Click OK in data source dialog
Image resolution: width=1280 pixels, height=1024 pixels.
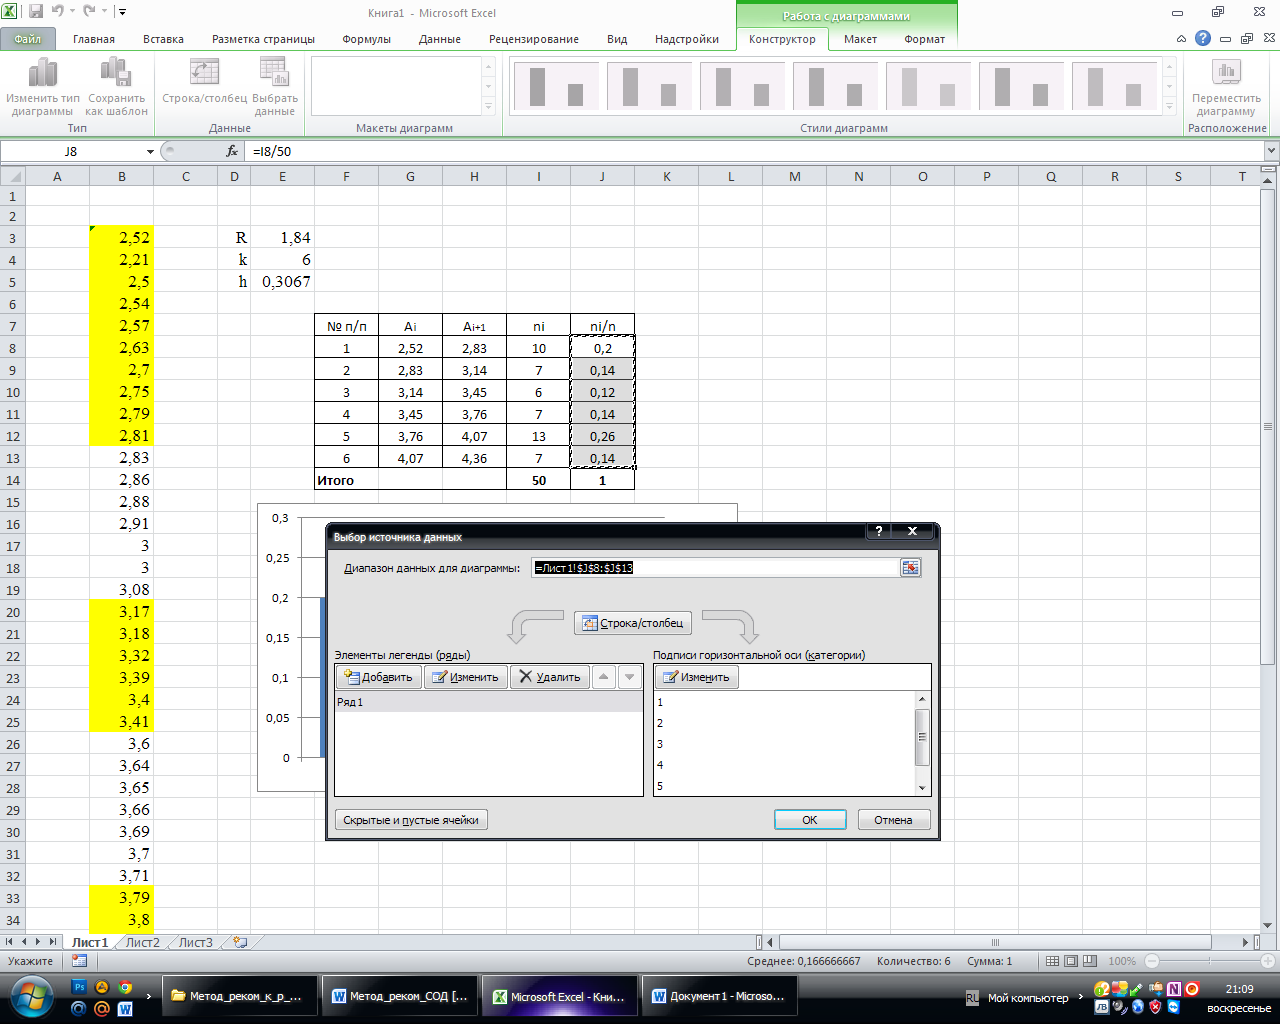pyautogui.click(x=810, y=820)
